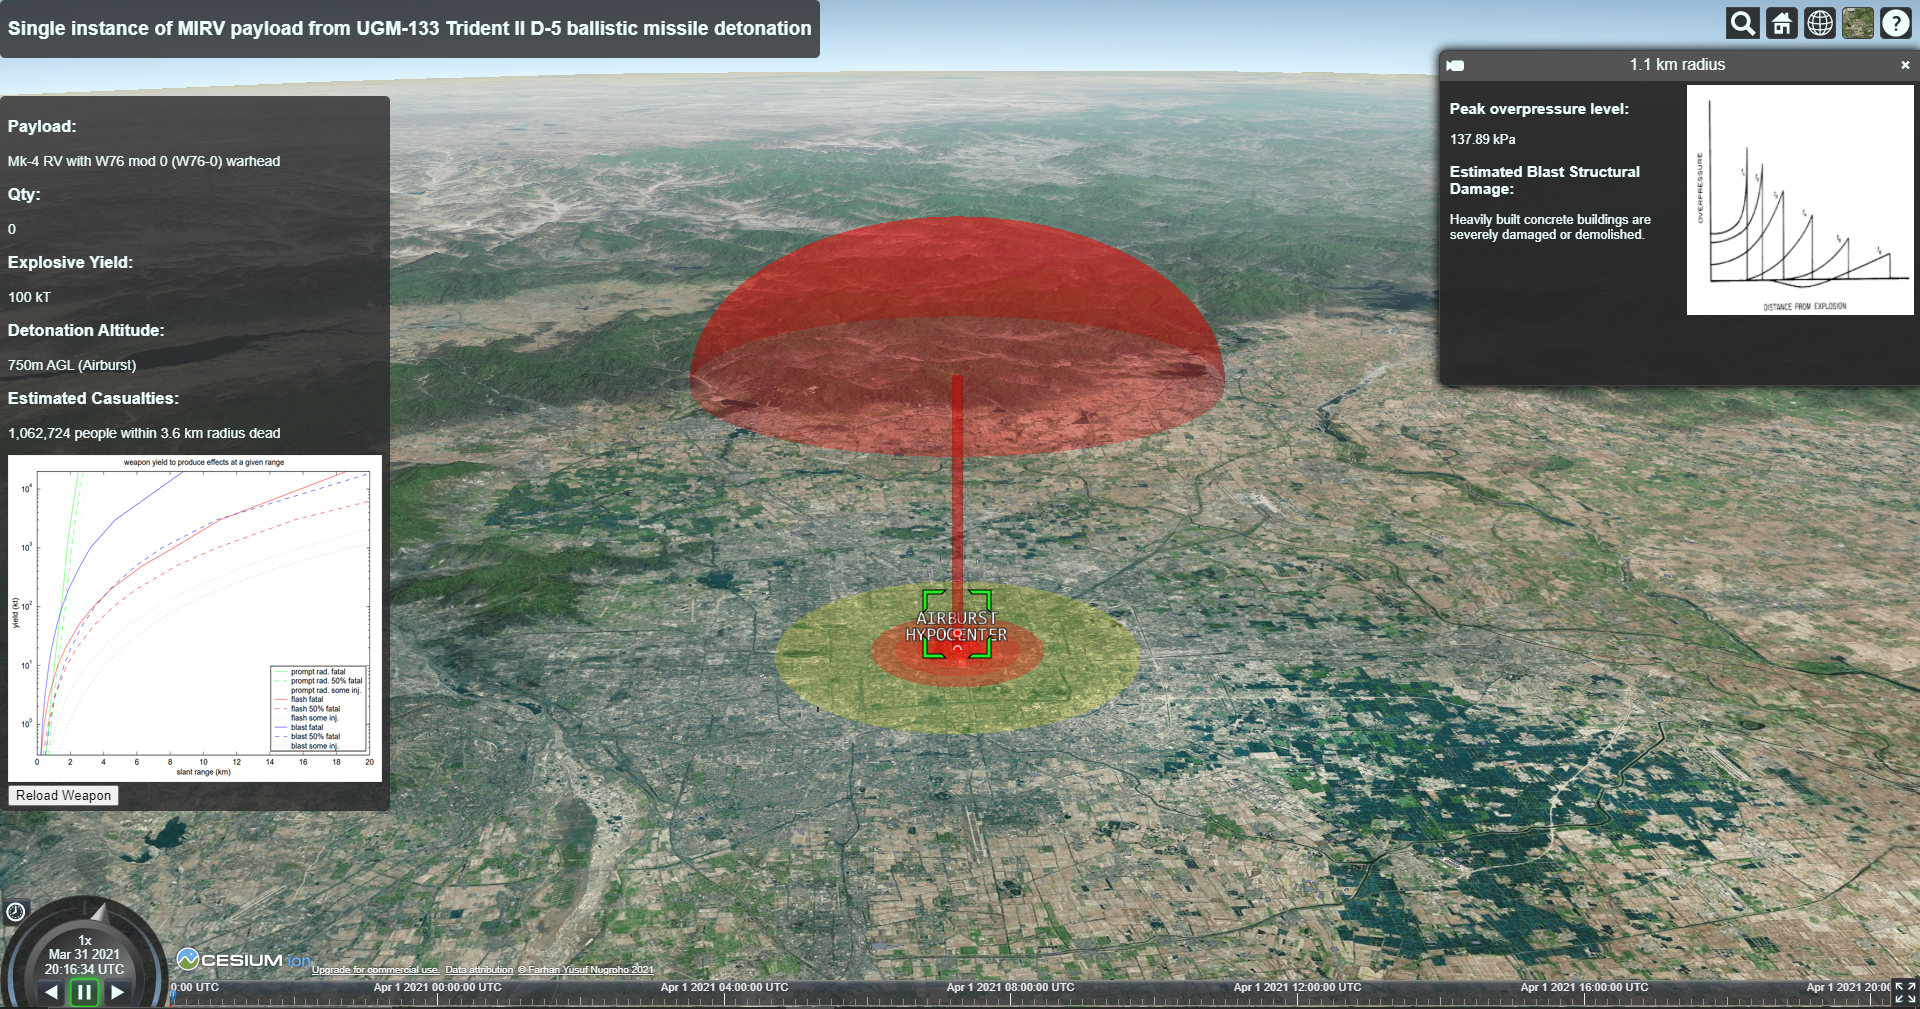
Task: Open the weapon yield range chart
Action: 195,618
